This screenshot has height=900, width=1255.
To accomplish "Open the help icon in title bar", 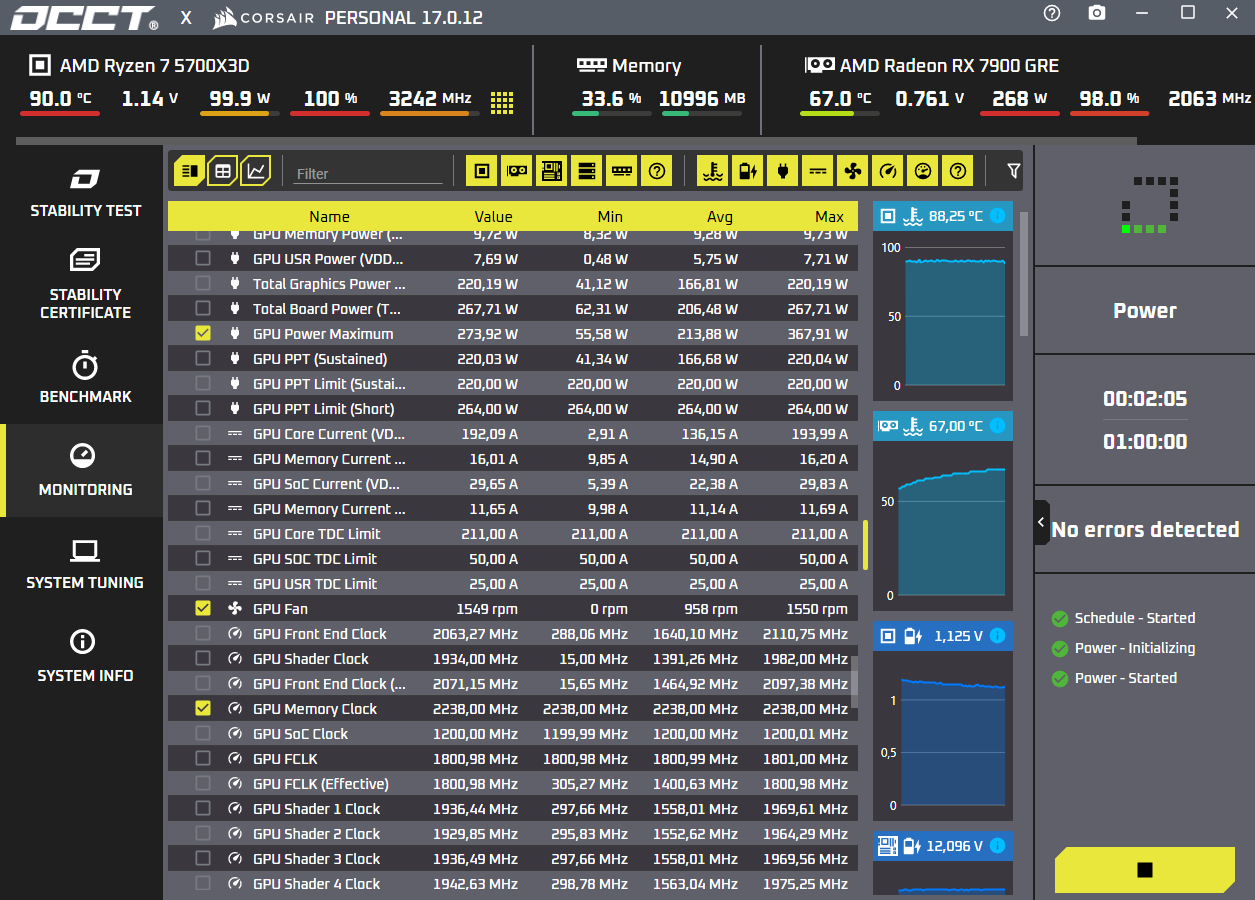I will (x=1052, y=13).
